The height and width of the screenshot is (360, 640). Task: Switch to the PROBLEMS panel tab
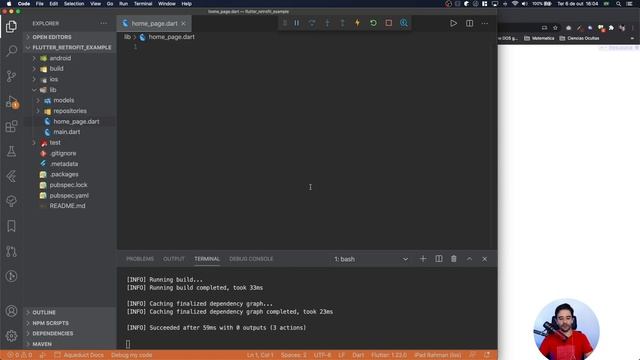(x=140, y=259)
